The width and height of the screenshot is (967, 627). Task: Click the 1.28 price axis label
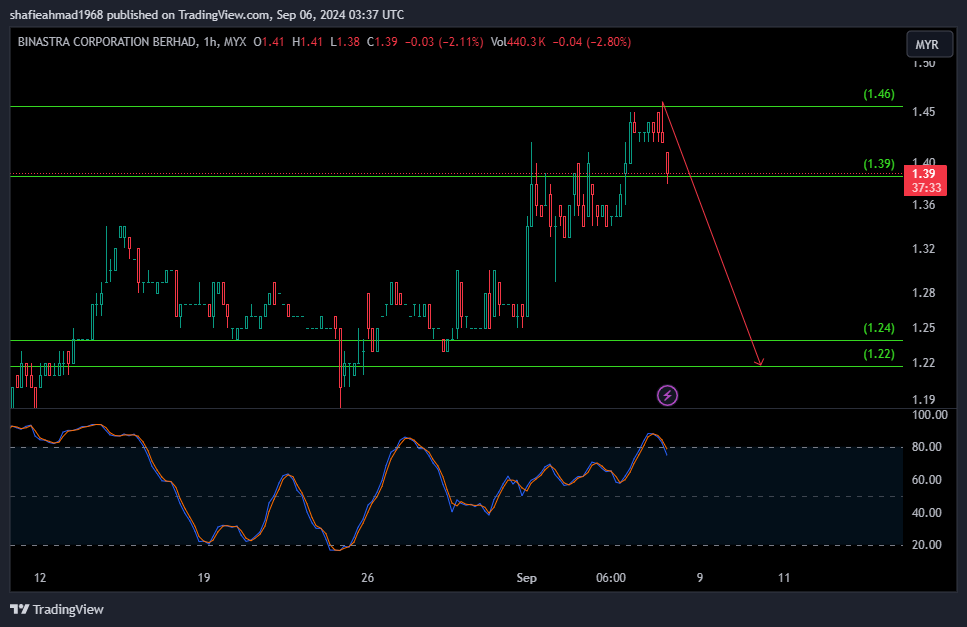(x=923, y=292)
